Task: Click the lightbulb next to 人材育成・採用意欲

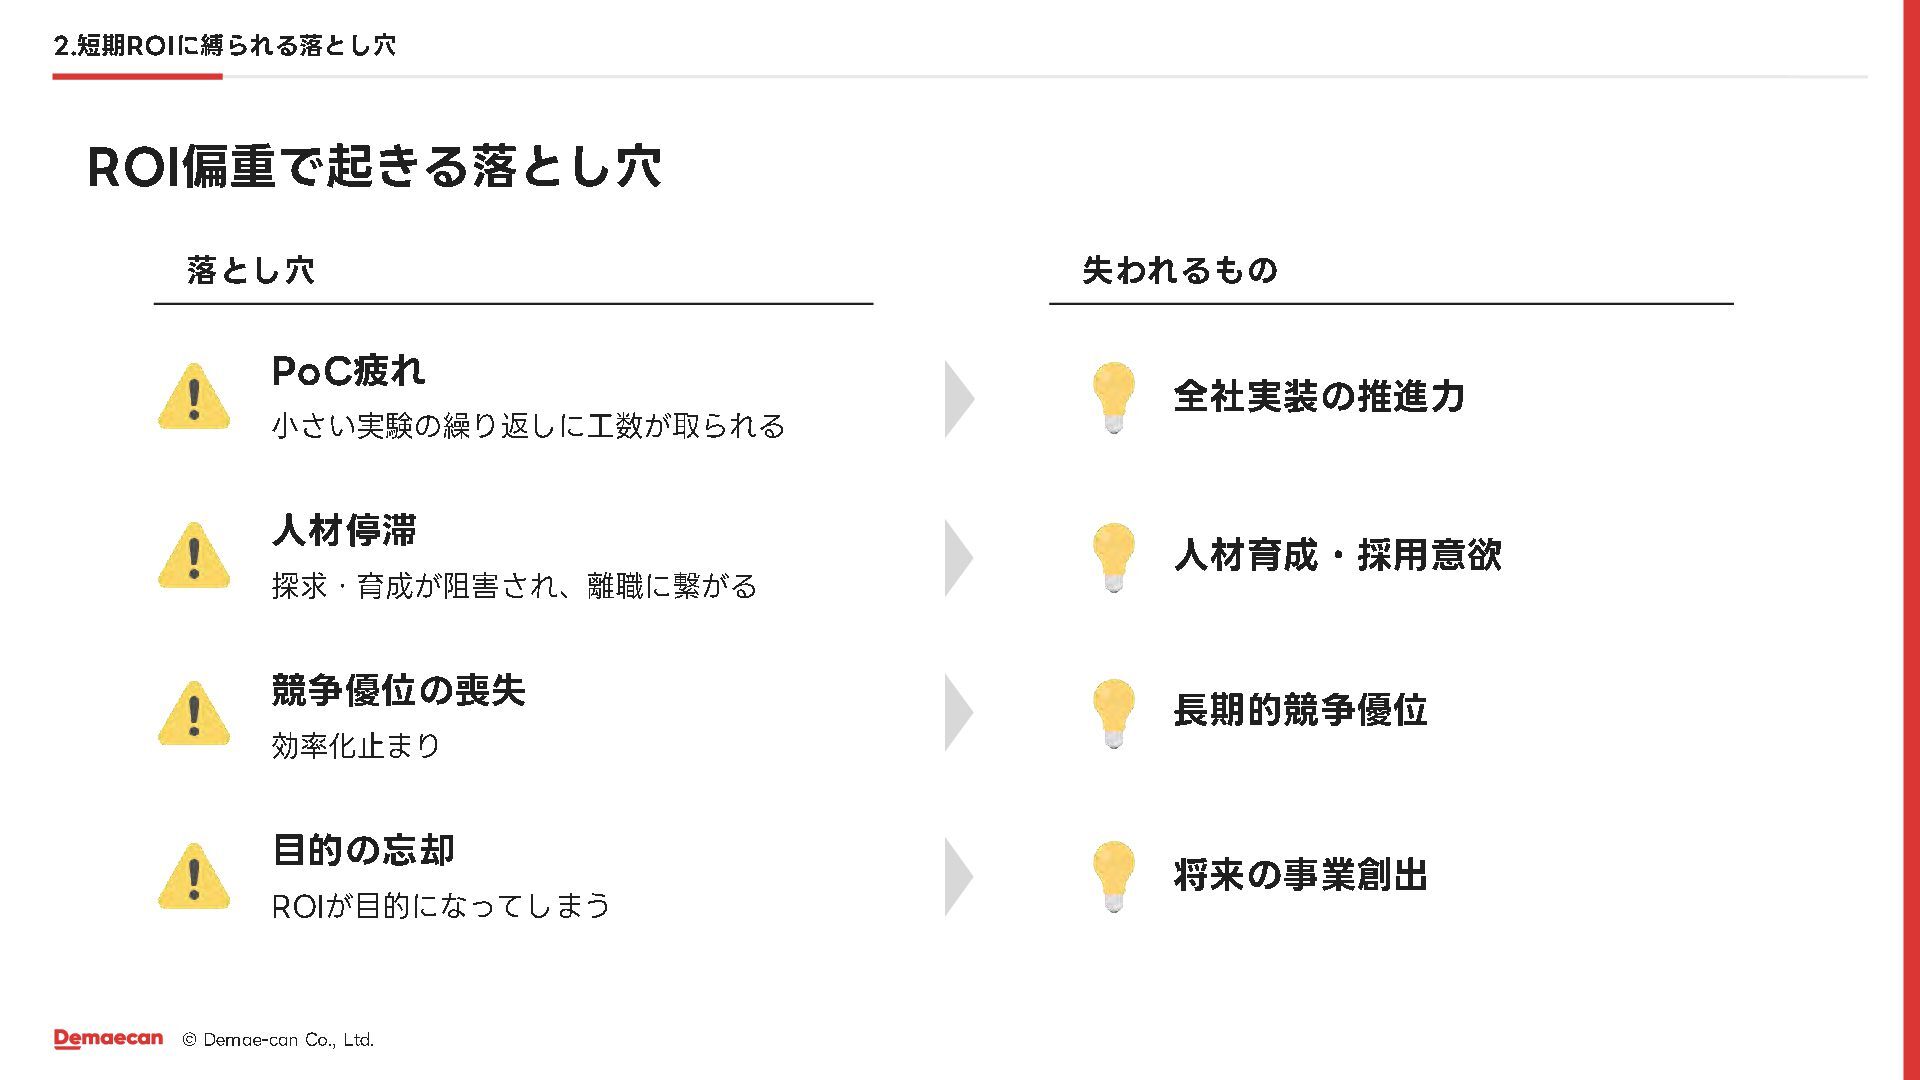Action: tap(1113, 556)
